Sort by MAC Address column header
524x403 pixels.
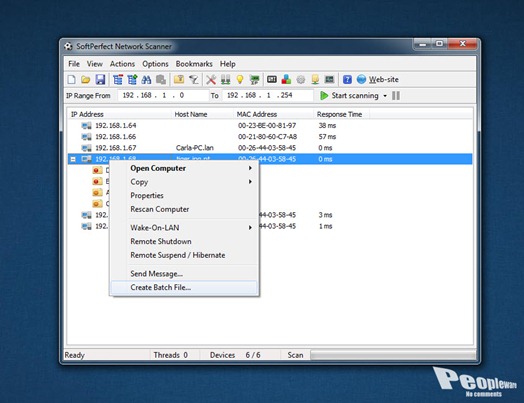tap(274, 114)
